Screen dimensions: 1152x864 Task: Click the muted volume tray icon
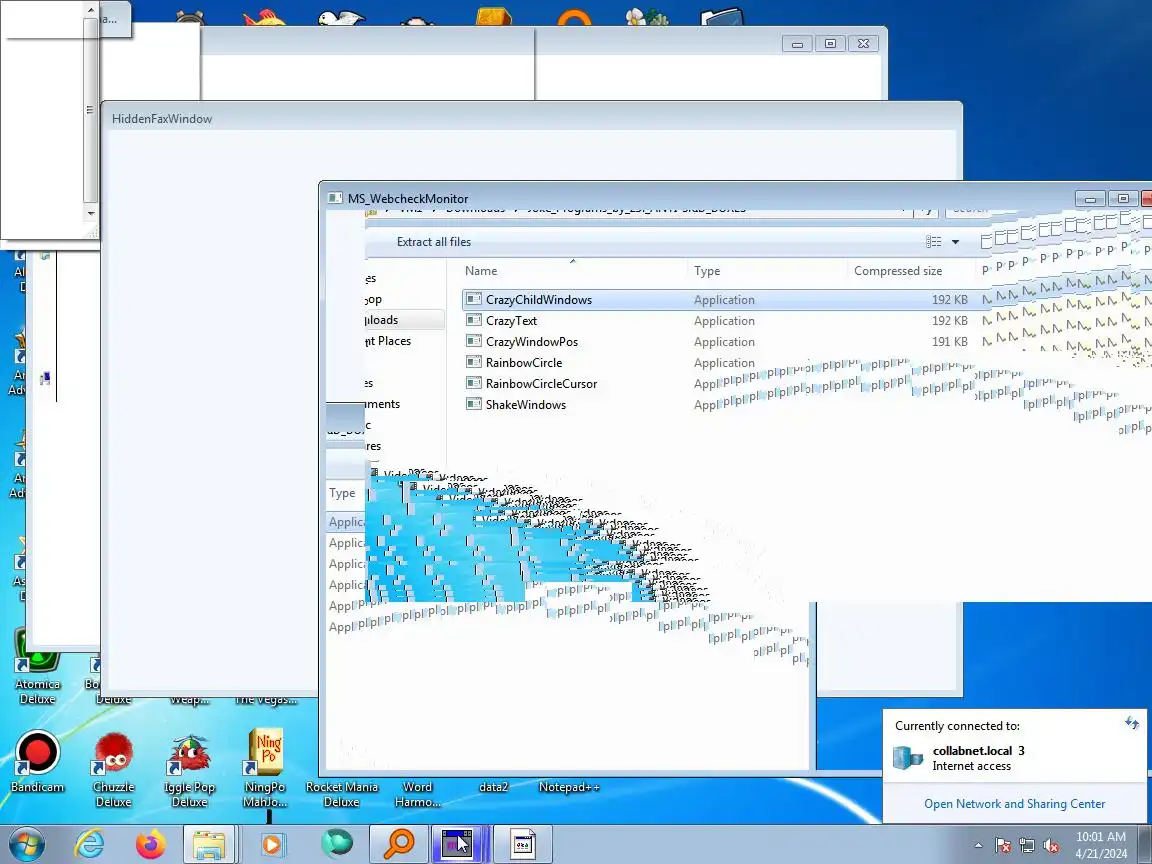pyautogui.click(x=1051, y=846)
